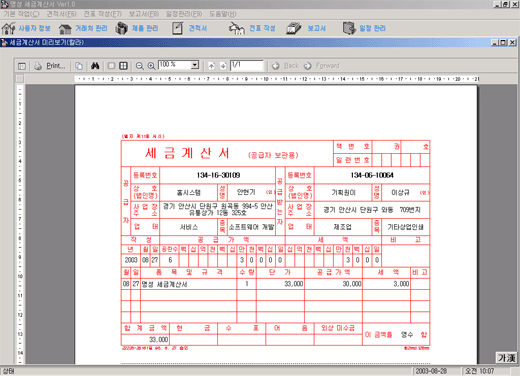
Task: Switch to multiple pages view
Action: (x=123, y=66)
